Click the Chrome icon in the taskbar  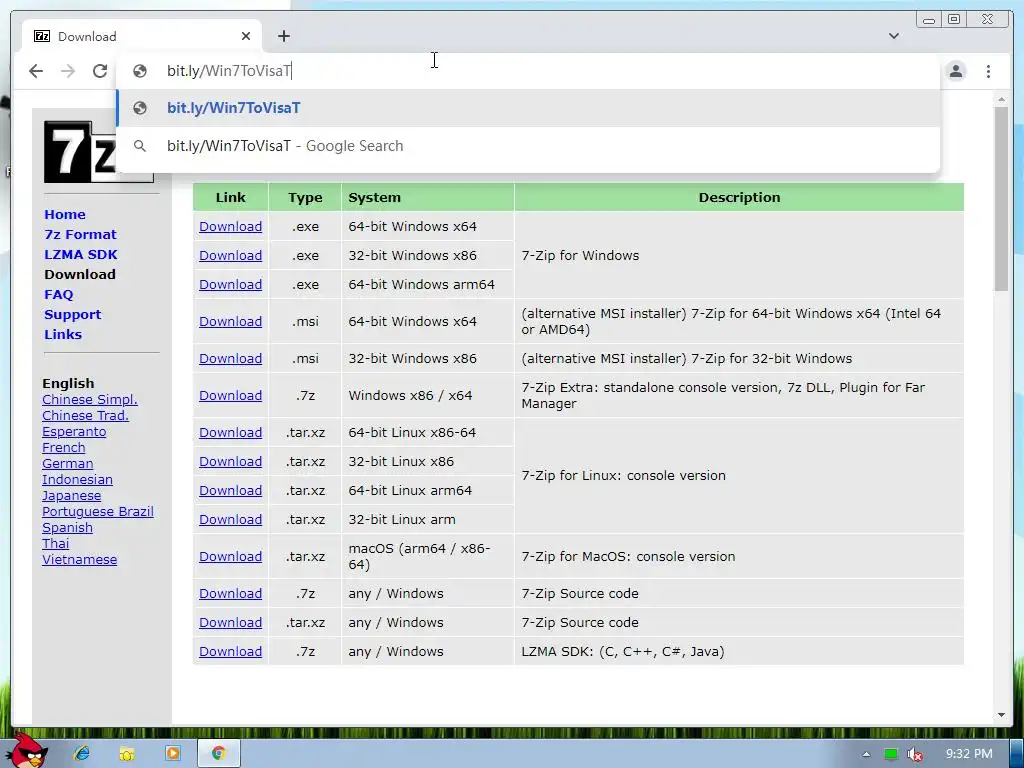(218, 753)
